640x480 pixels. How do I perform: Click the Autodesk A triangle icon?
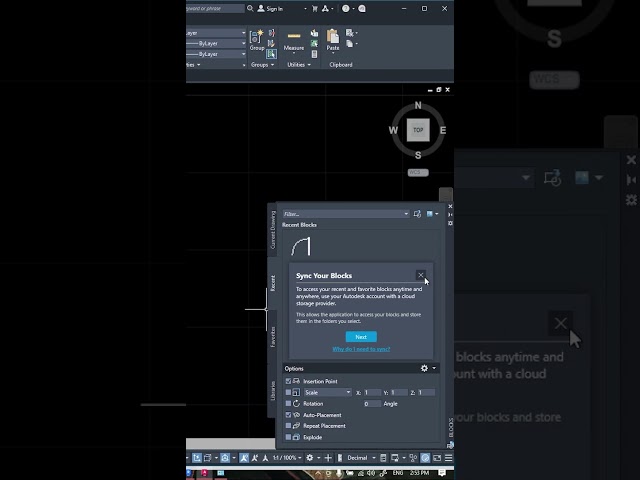(x=325, y=9)
